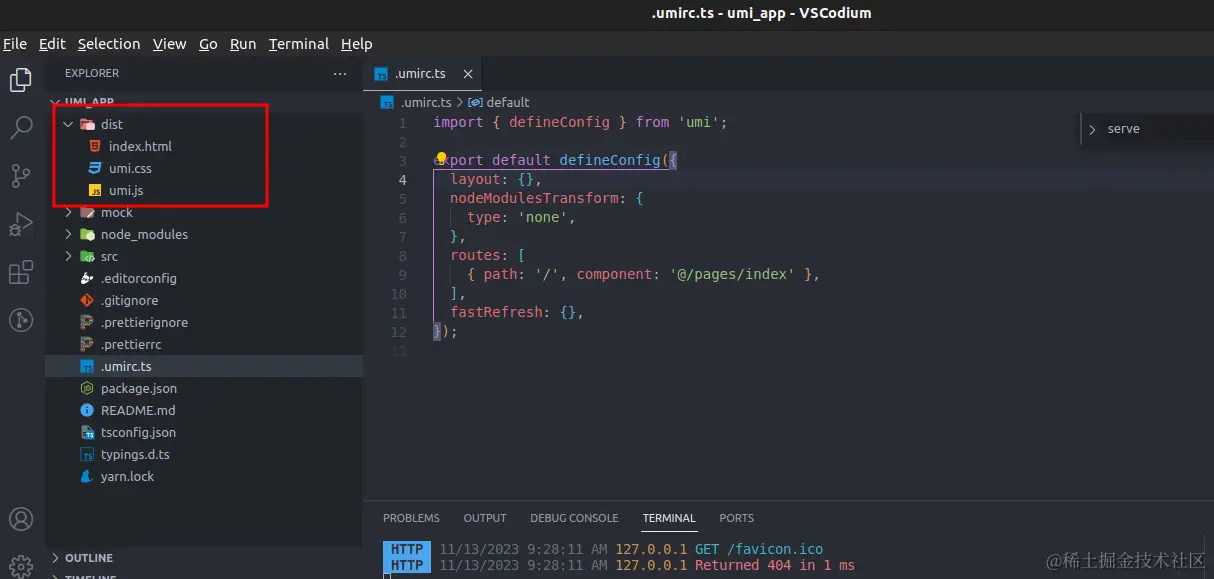
Task: Switch to the PORTS panel tab
Action: click(737, 518)
